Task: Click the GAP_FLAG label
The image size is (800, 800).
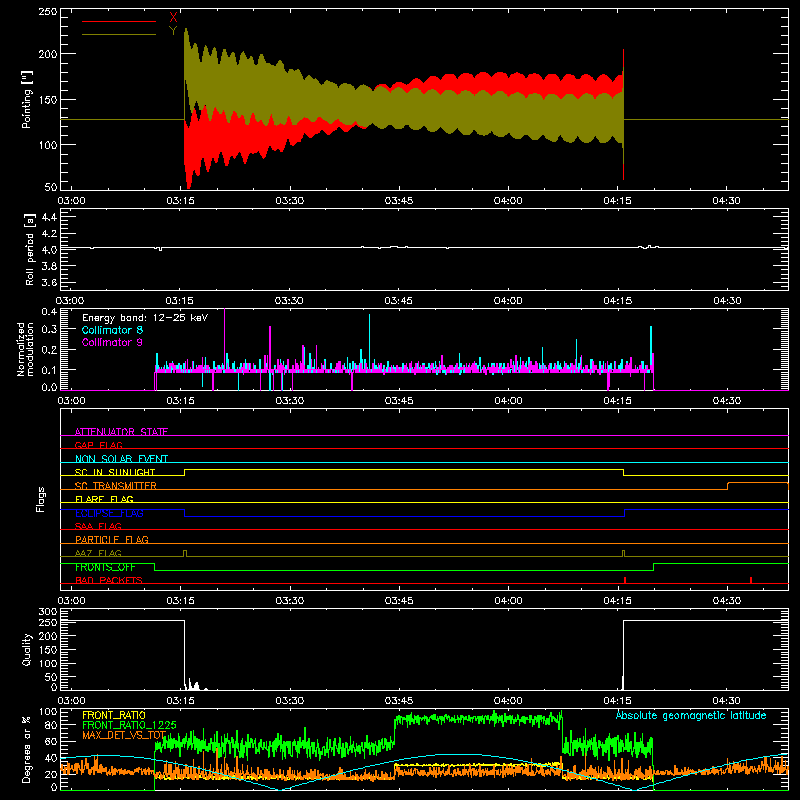Action: [98, 445]
